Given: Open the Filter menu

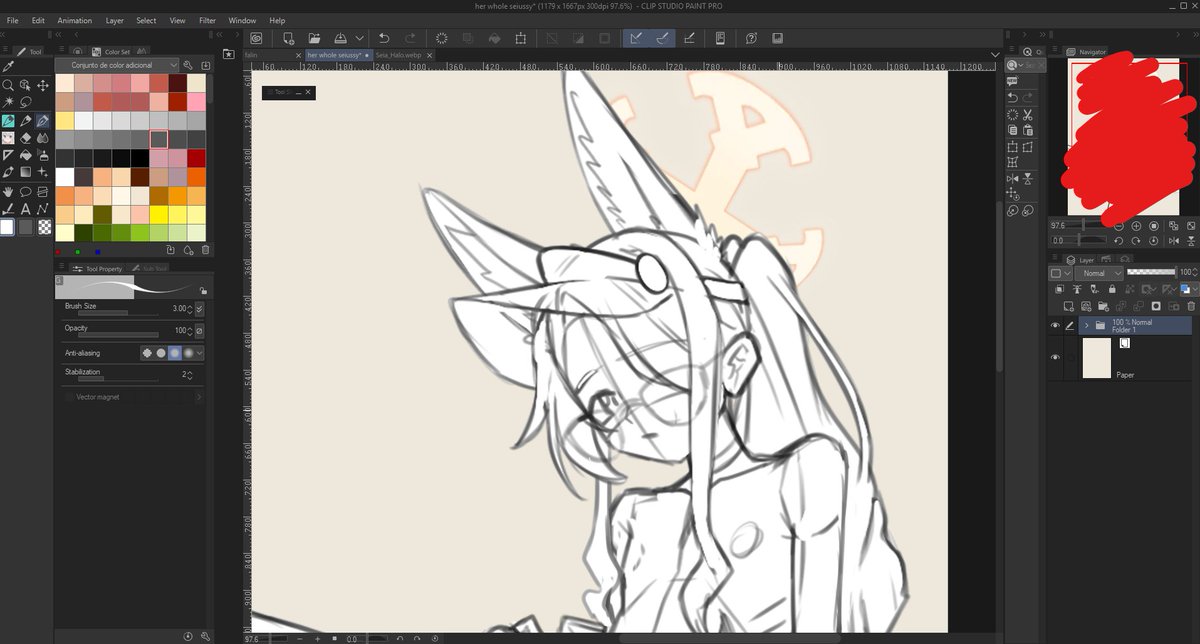Looking at the screenshot, I should [207, 20].
